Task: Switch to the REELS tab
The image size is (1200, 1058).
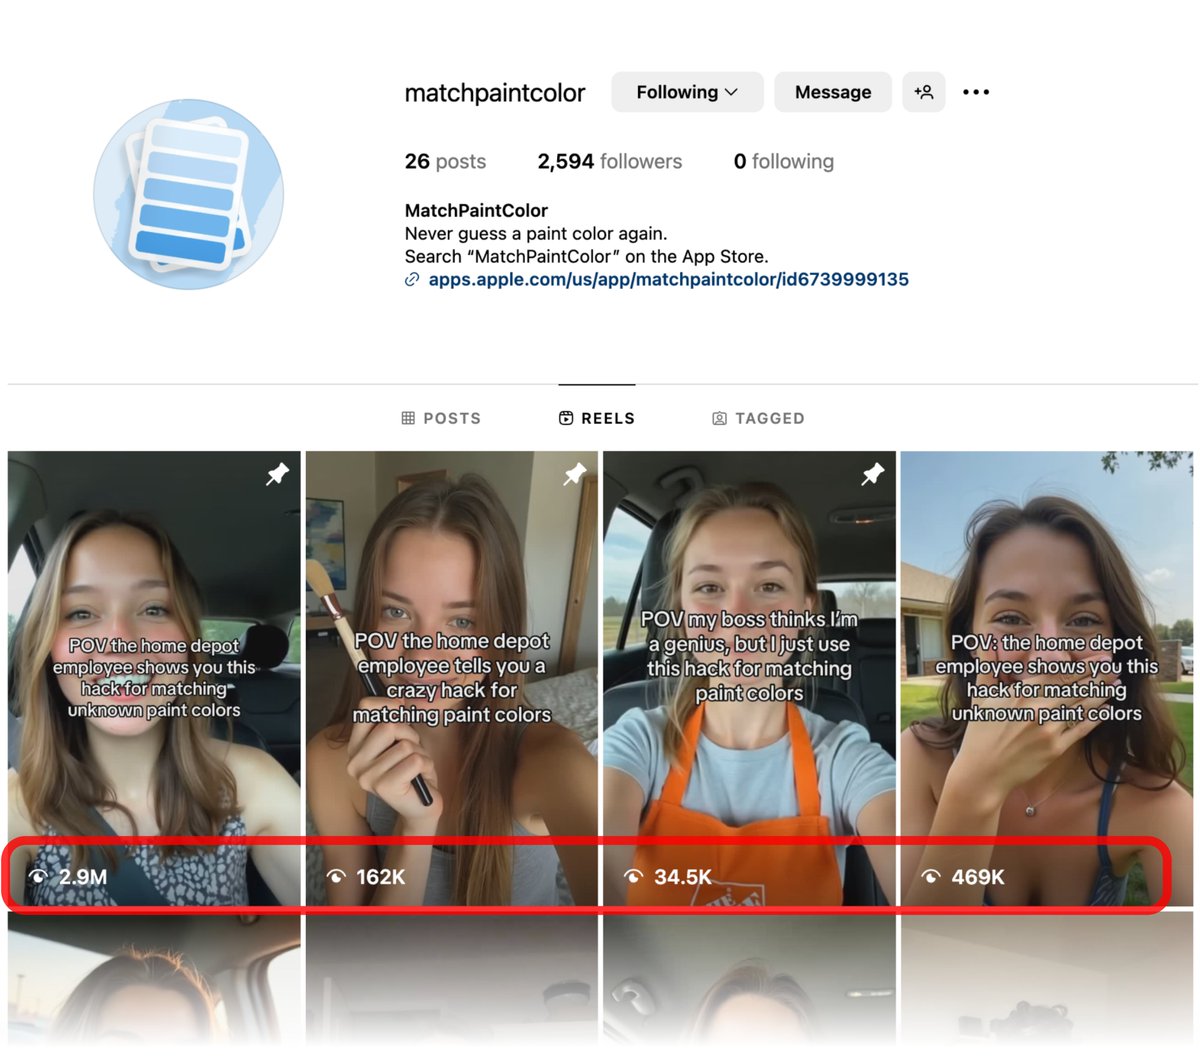Action: (x=597, y=418)
